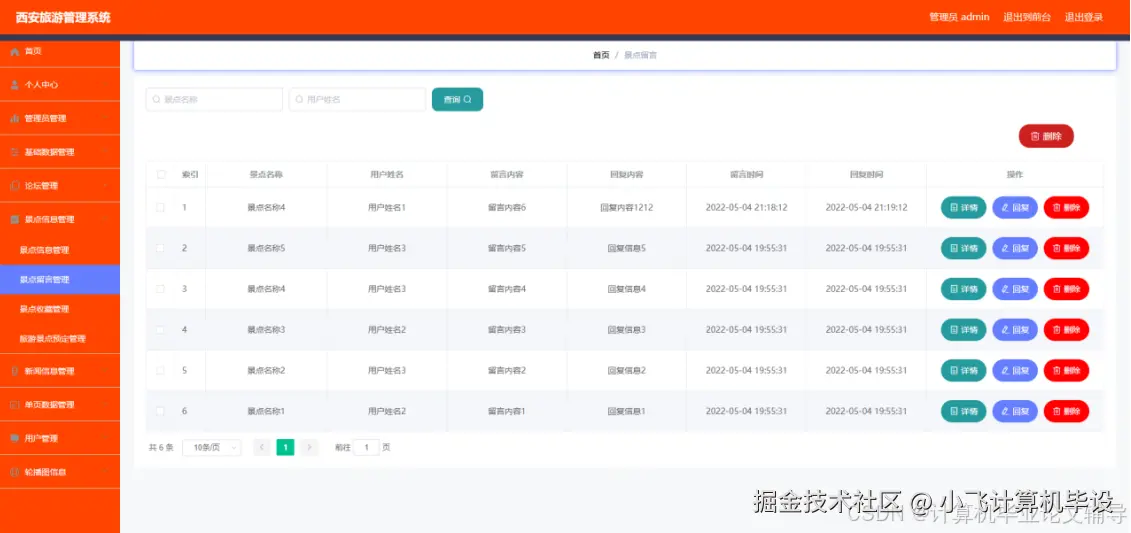Click the headset icon beside 论坛管理
Viewport: 1131px width, 533px height.
tap(14, 185)
